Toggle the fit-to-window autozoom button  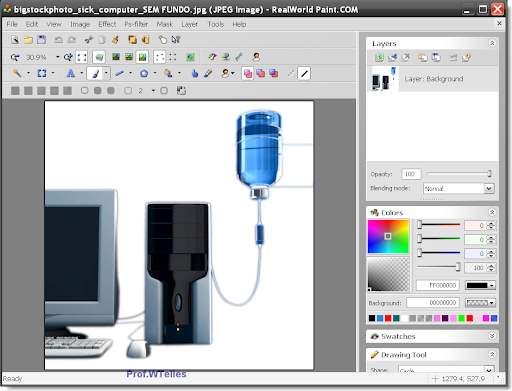coord(82,57)
